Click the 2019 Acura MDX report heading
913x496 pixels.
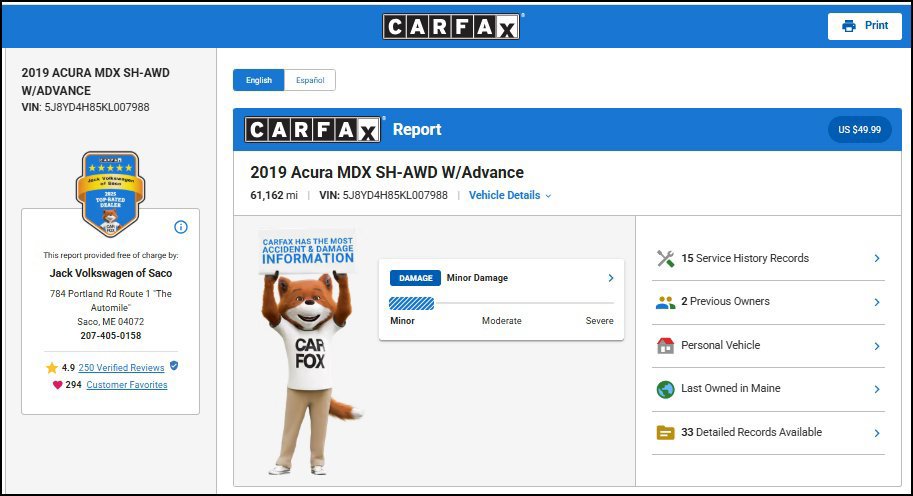(387, 172)
